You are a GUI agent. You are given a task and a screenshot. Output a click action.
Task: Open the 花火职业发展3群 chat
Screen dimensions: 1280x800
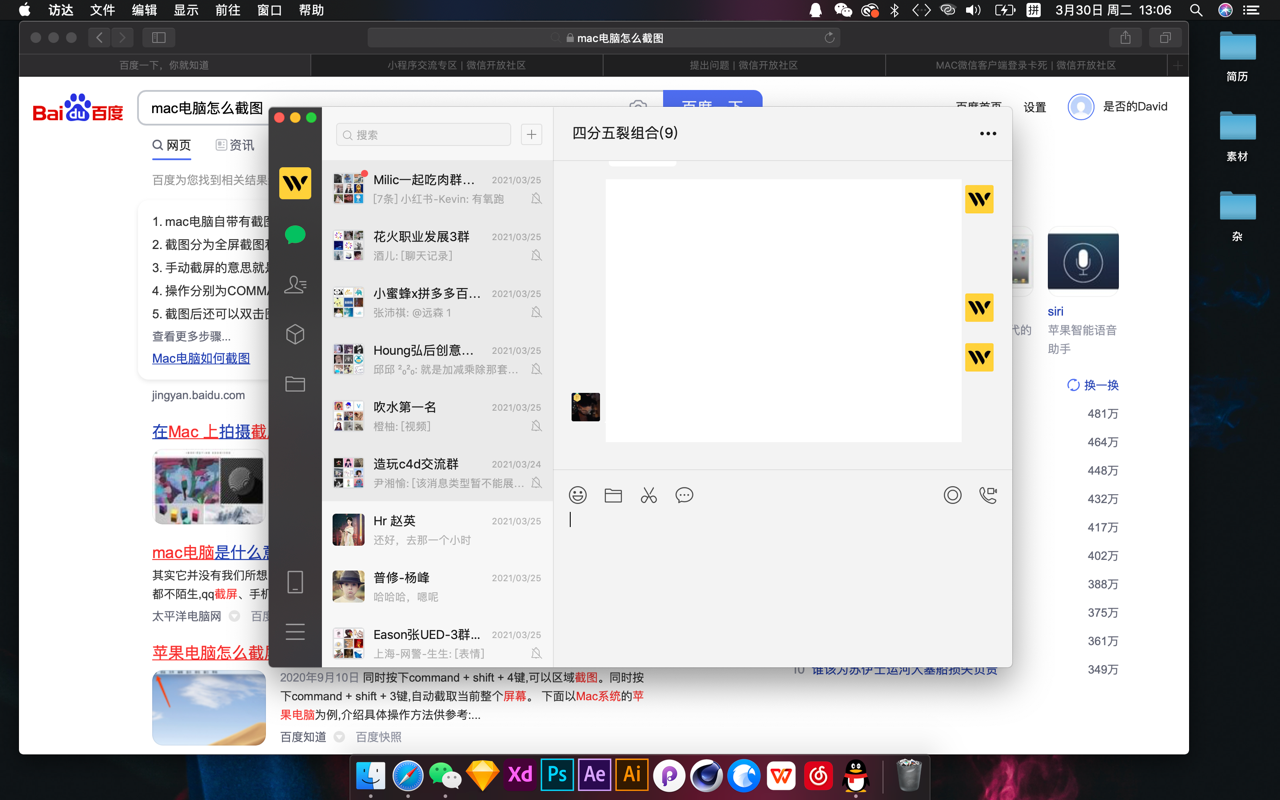[x=438, y=246]
